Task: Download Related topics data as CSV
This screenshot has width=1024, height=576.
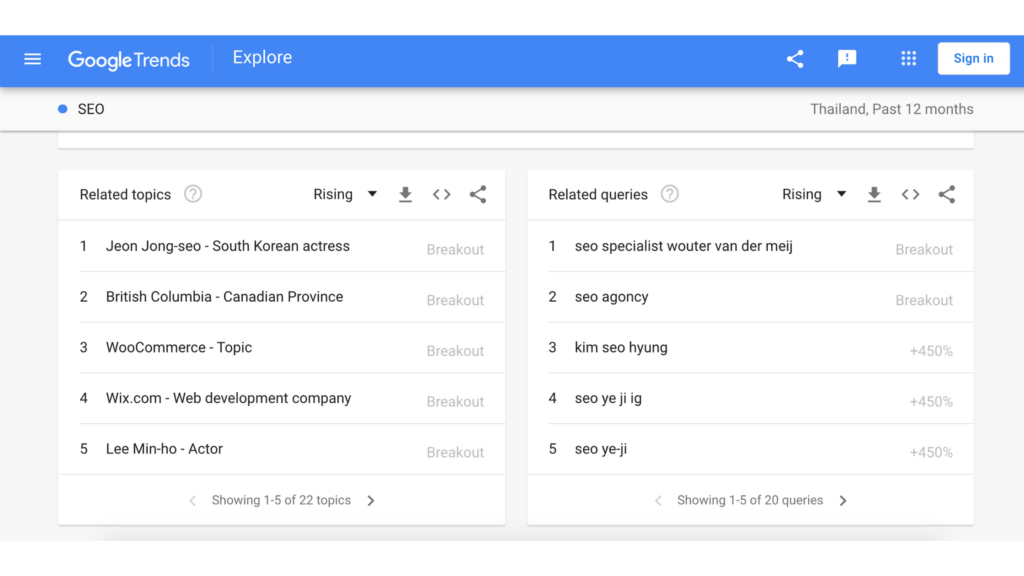Action: [406, 195]
